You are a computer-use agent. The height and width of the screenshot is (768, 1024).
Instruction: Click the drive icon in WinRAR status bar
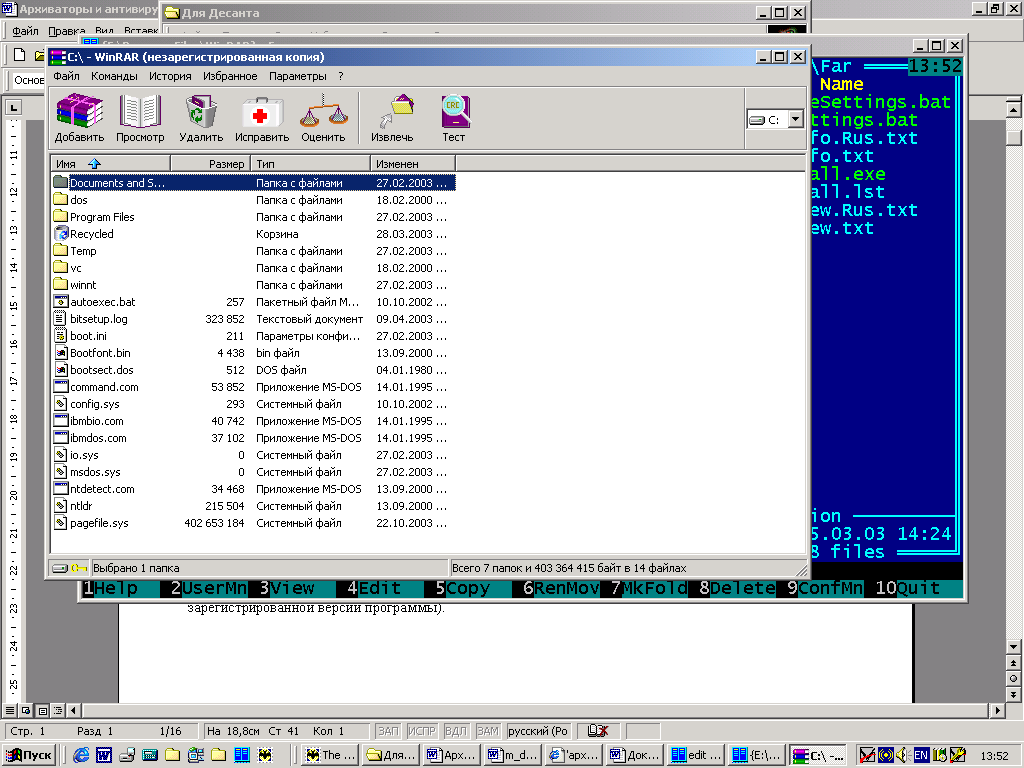(x=59, y=568)
